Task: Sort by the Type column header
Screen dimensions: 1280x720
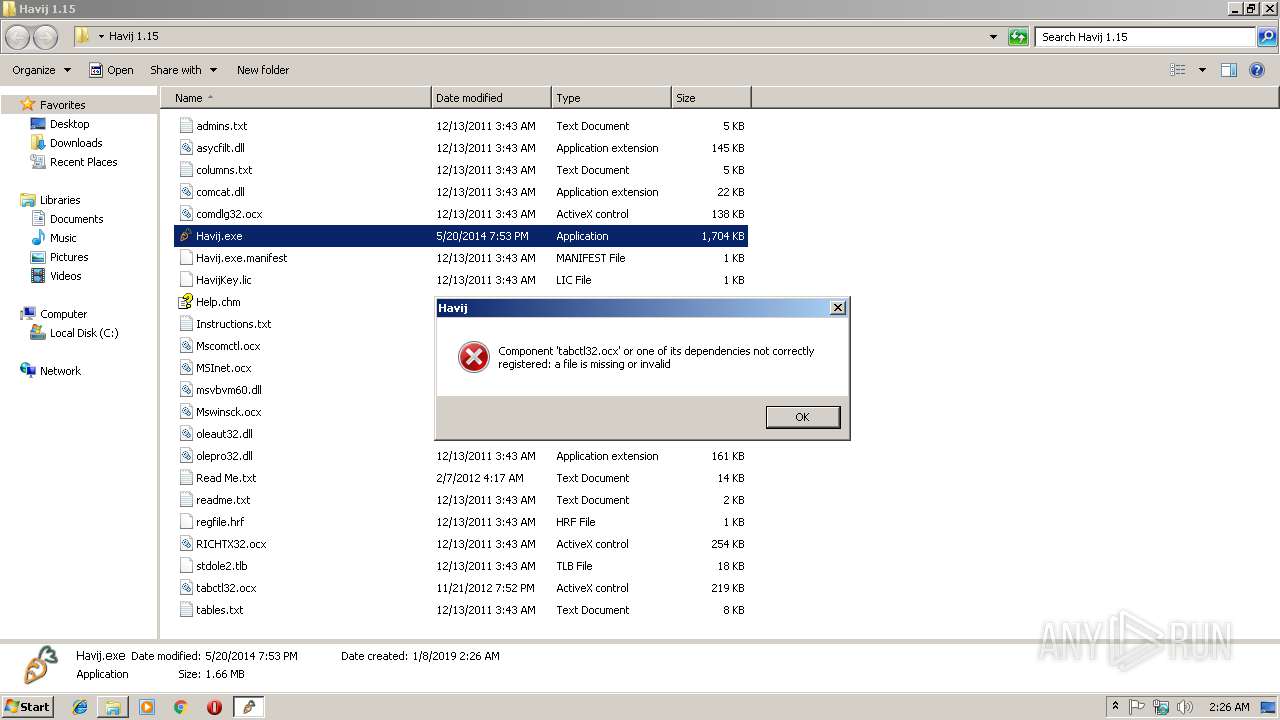Action: 611,98
